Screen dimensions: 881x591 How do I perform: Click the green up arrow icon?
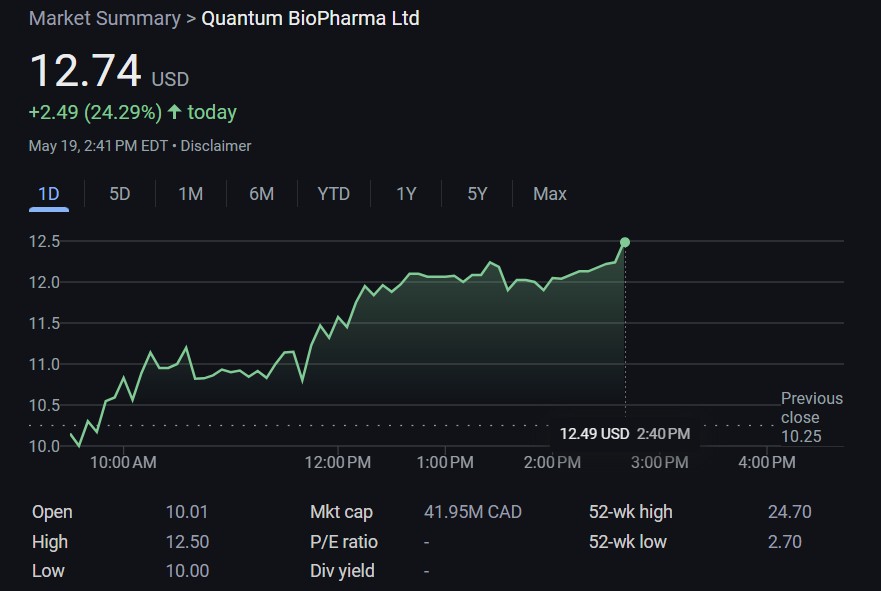coord(175,112)
